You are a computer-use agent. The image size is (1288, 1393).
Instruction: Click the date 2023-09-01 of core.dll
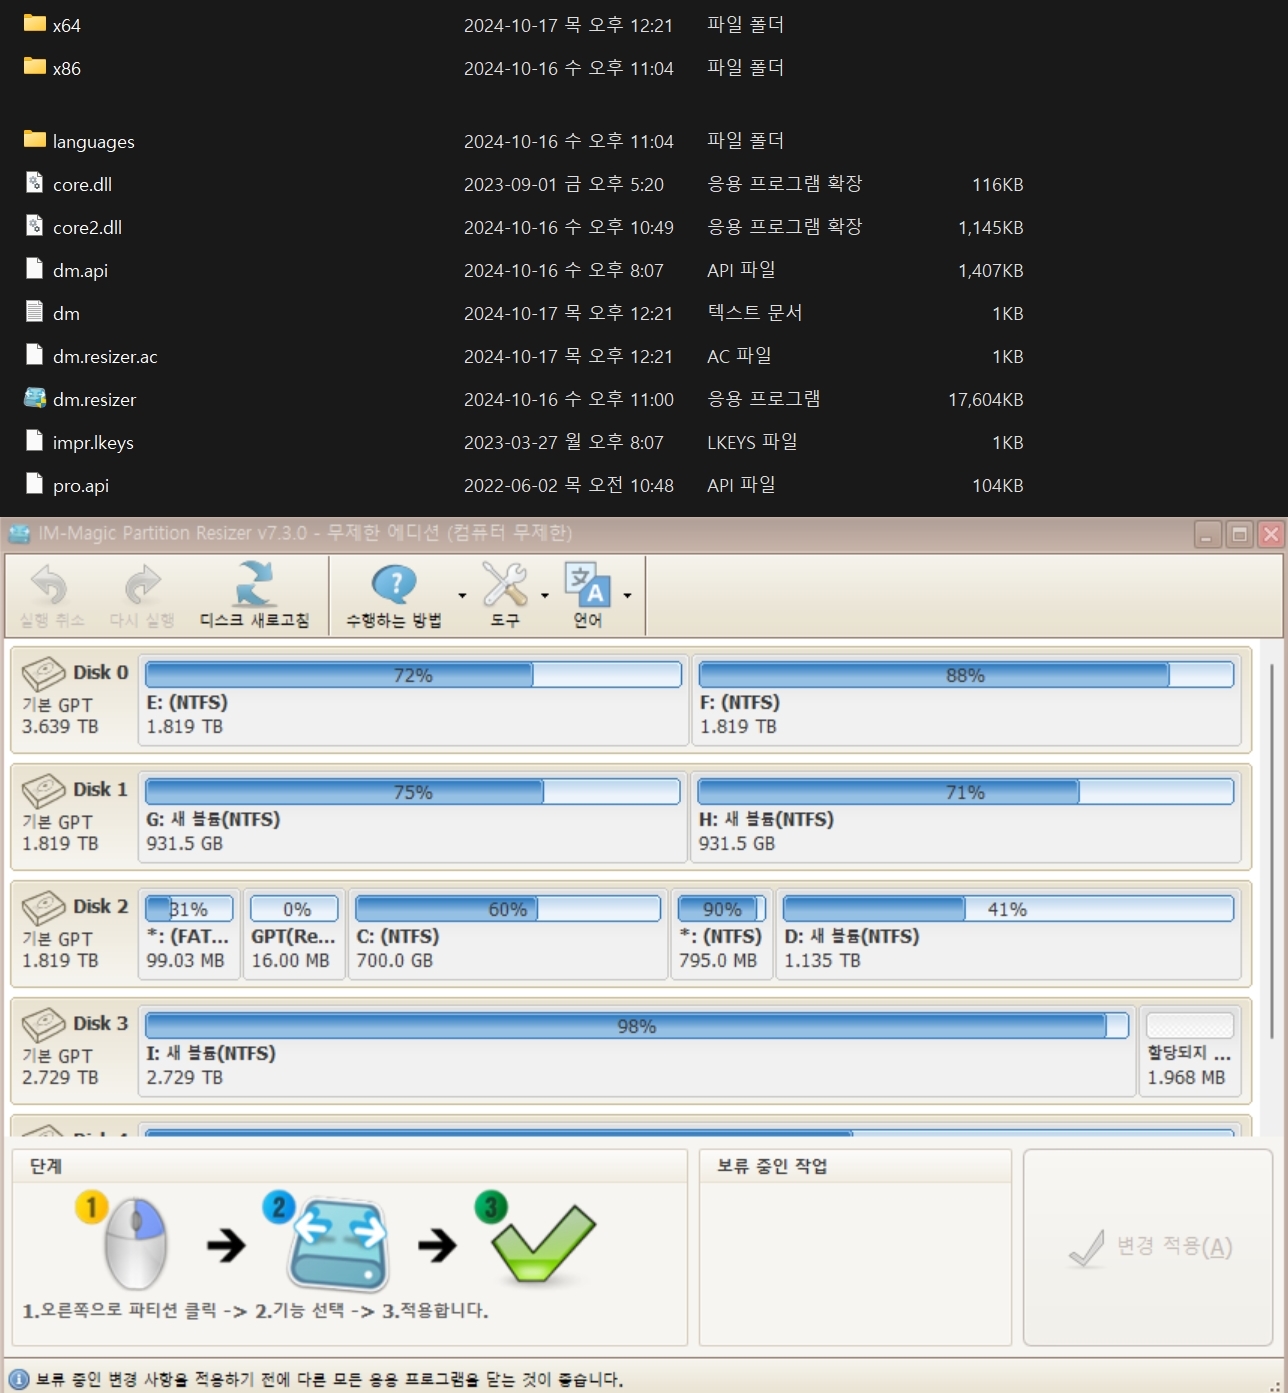pyautogui.click(x=564, y=184)
